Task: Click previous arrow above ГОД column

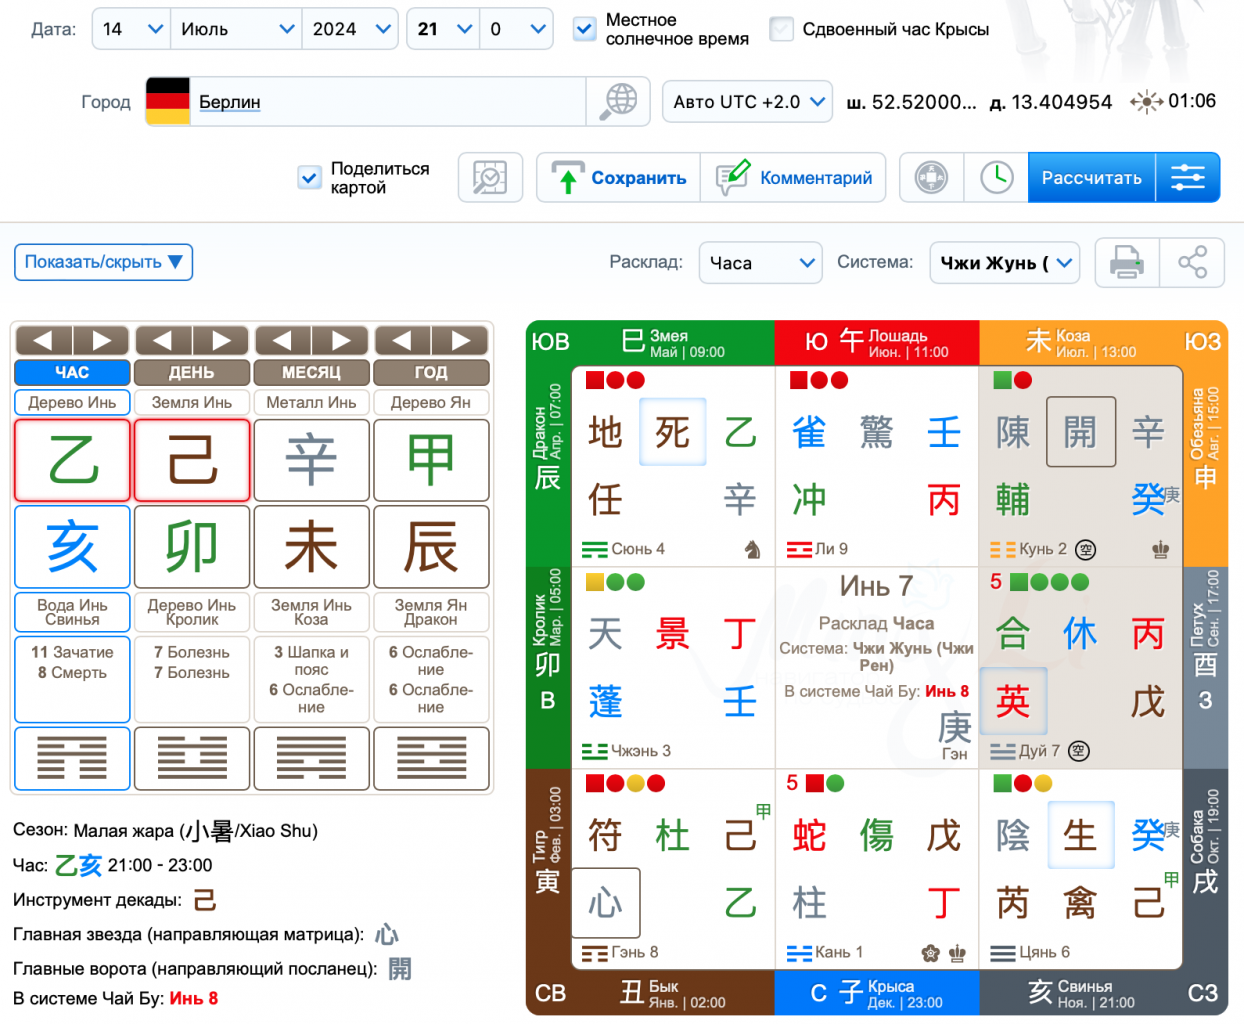Action: (x=402, y=341)
